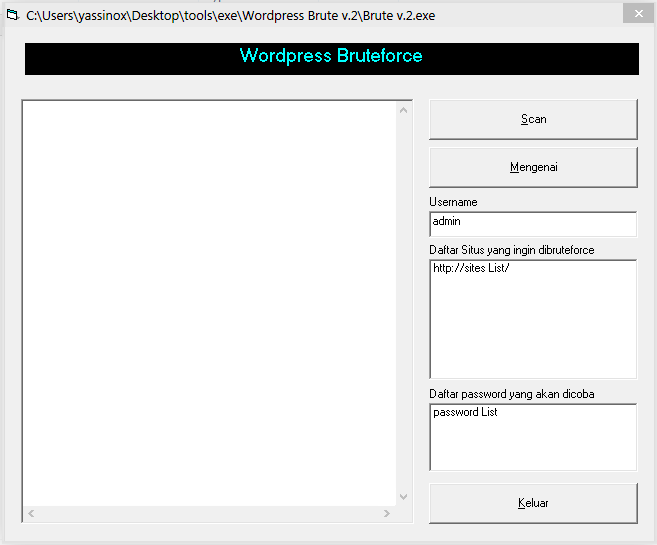Click the Scan button
Screen dimensions: 657x545
click(533, 119)
